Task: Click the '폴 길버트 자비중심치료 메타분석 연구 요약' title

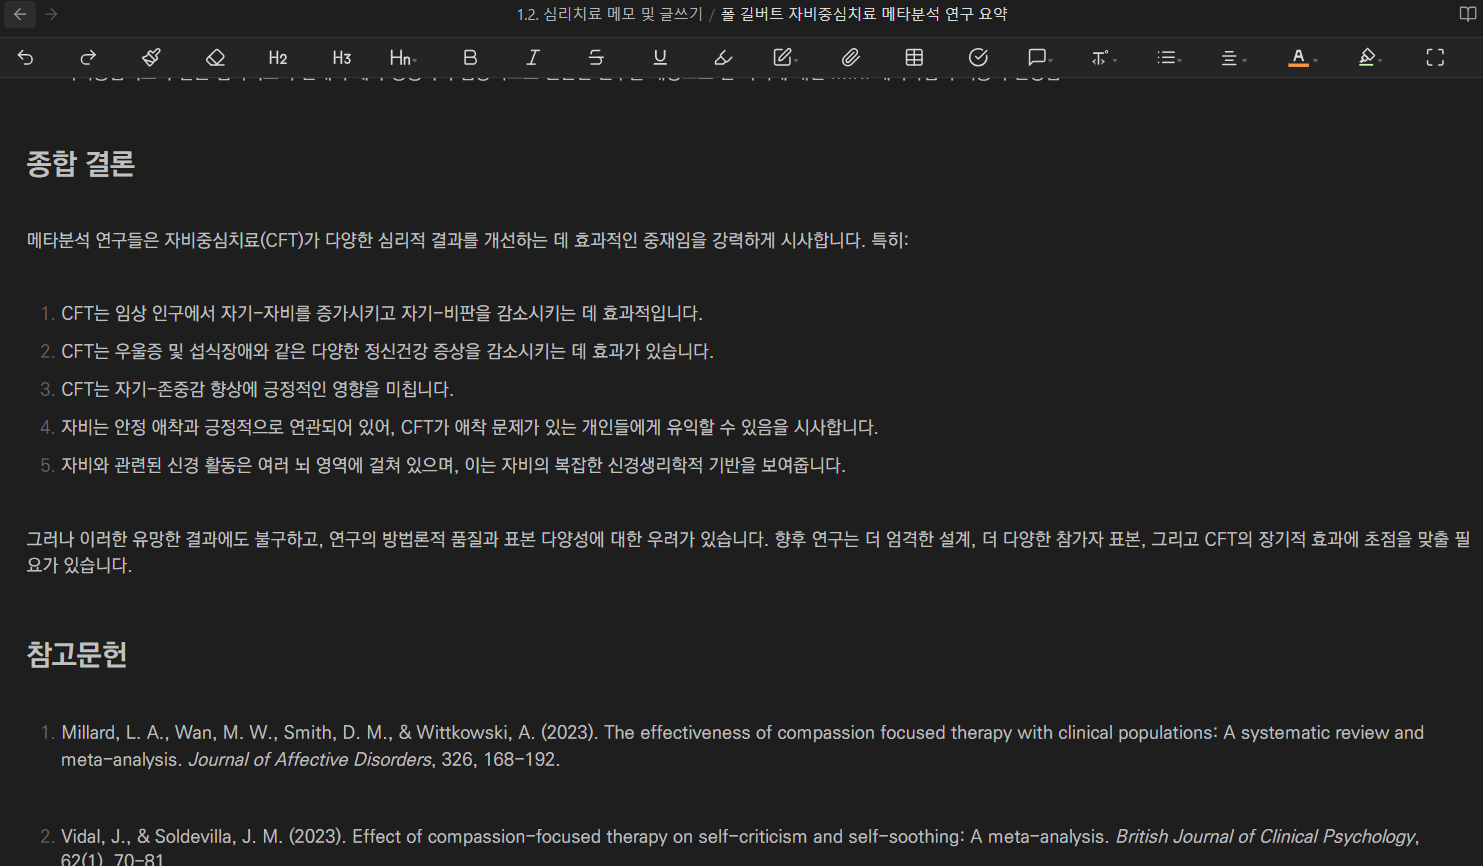Action: click(864, 14)
